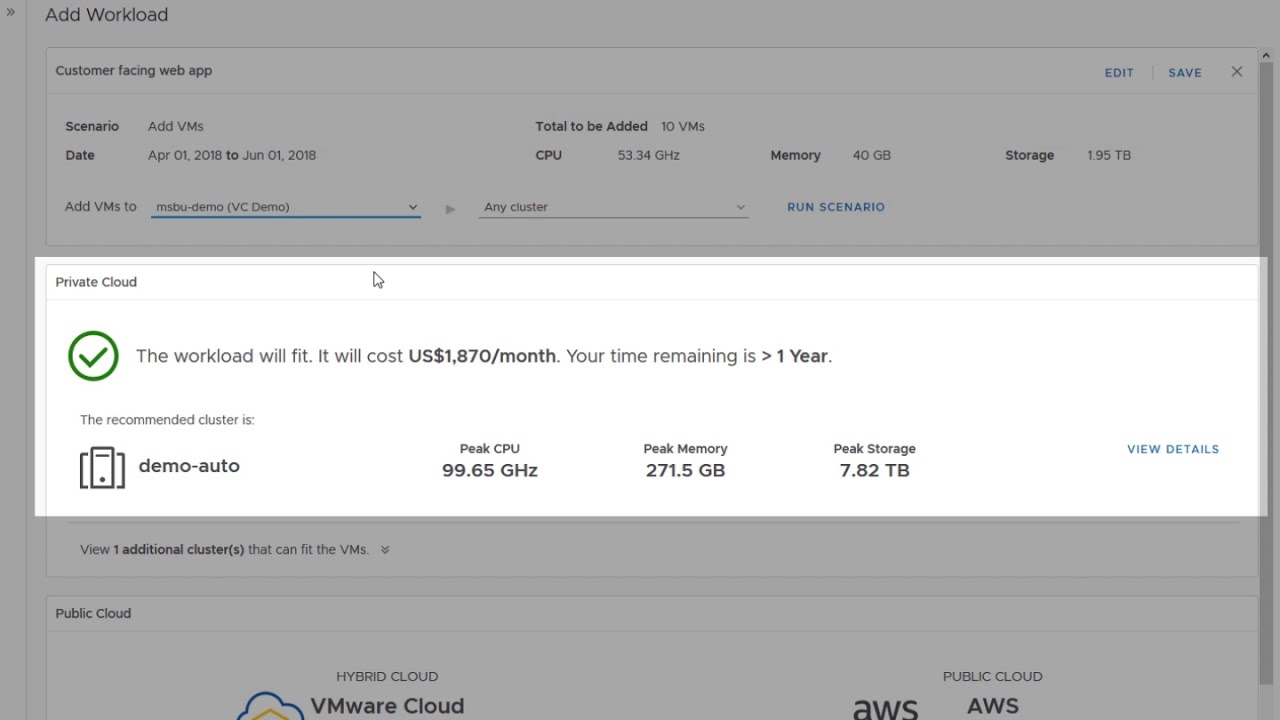Viewport: 1280px width, 720px height.
Task: Click the Customer facing web app title
Action: pyautogui.click(x=133, y=70)
